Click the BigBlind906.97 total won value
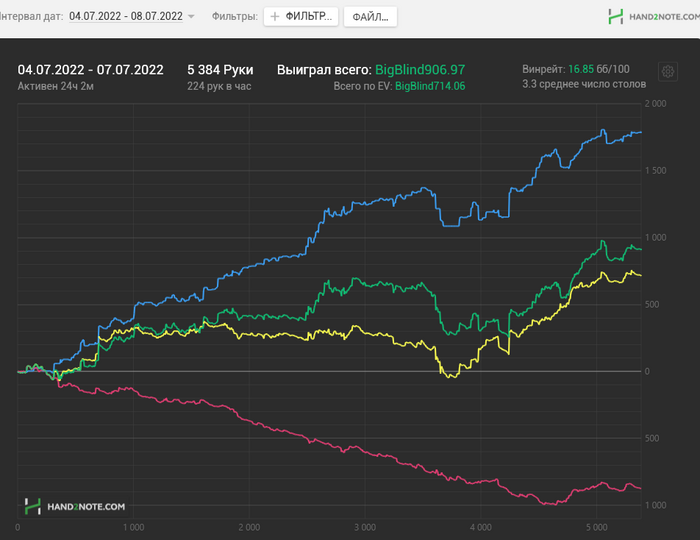This screenshot has width=700, height=540. (420, 70)
